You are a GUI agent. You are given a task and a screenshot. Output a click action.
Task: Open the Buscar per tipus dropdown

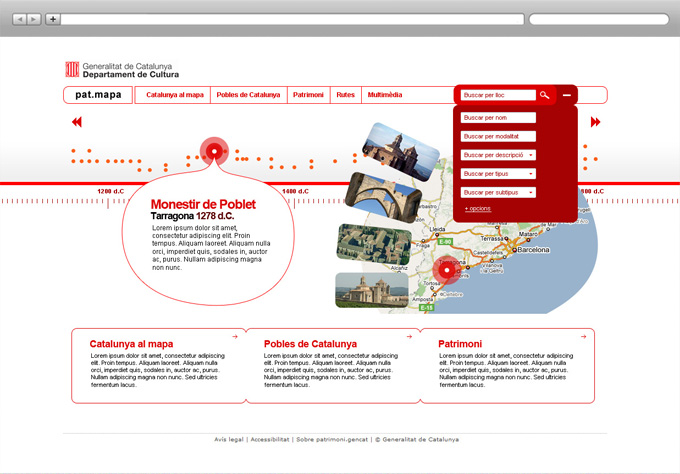pos(498,173)
